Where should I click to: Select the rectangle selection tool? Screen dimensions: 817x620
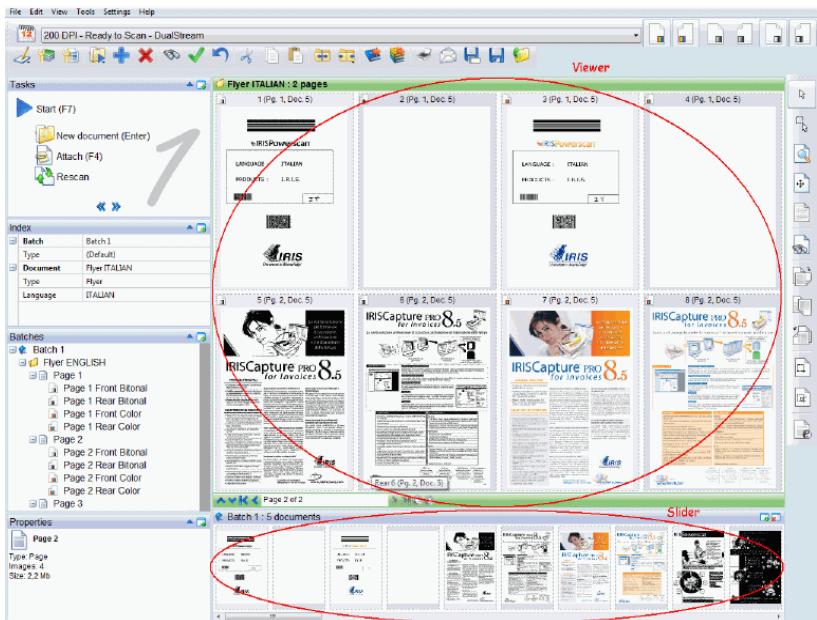[801, 124]
